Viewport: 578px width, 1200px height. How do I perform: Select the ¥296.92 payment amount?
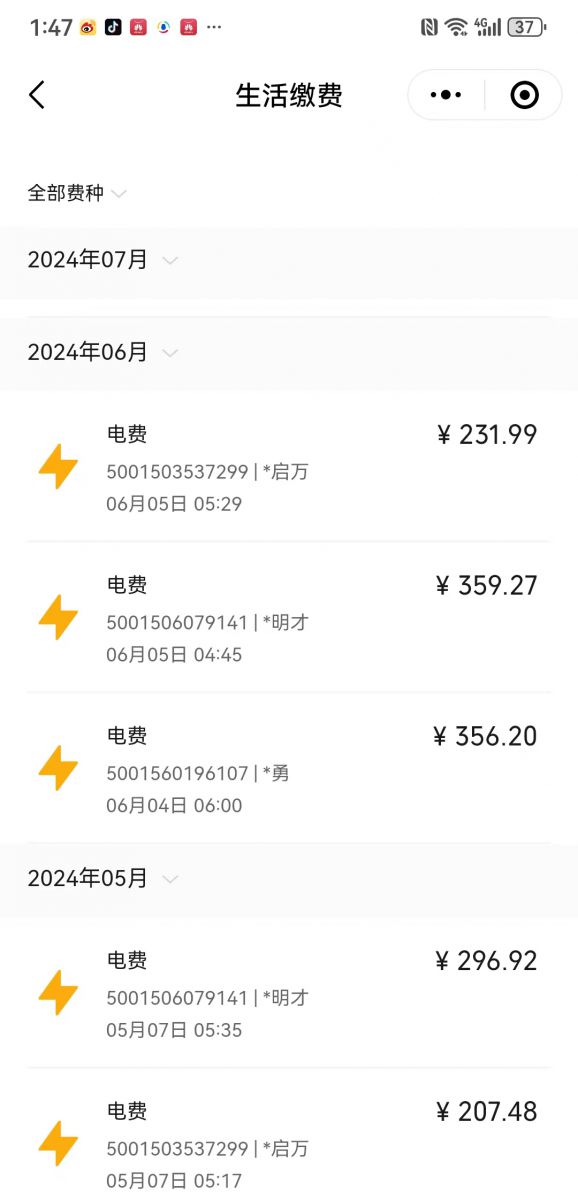tap(487, 960)
